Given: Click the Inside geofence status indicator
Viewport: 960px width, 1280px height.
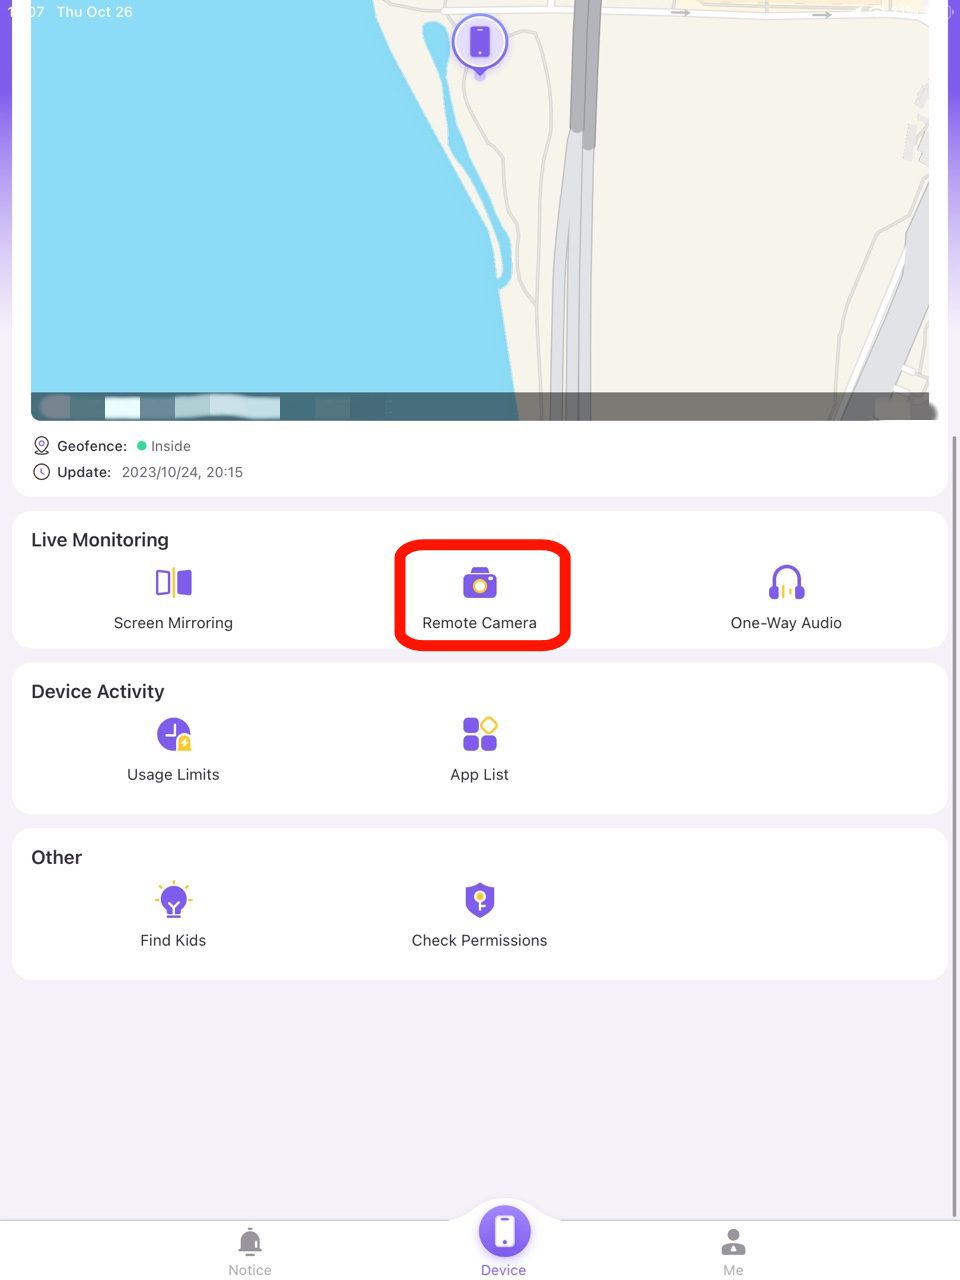Looking at the screenshot, I should (164, 445).
